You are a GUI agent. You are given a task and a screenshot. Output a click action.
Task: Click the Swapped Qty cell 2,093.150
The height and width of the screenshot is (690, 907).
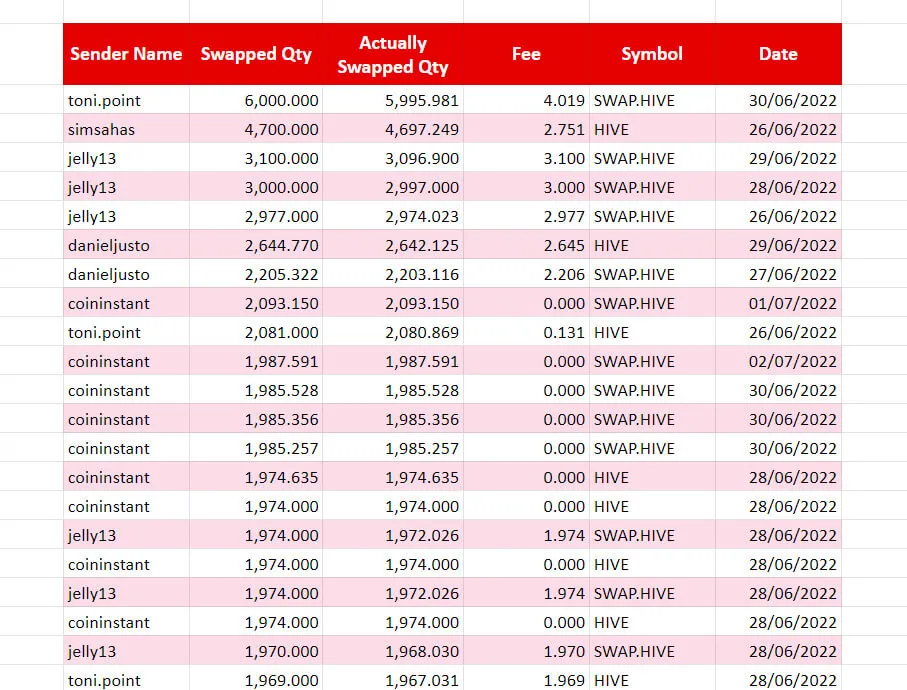pos(256,302)
